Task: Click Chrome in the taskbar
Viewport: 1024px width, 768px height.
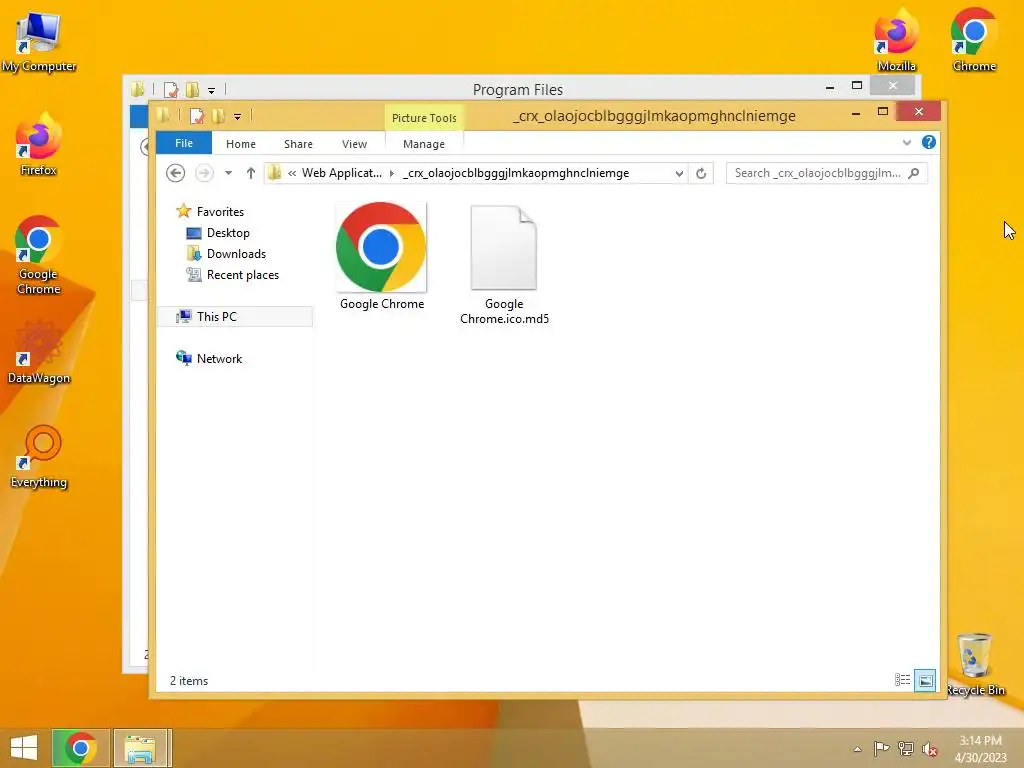Action: [x=80, y=748]
